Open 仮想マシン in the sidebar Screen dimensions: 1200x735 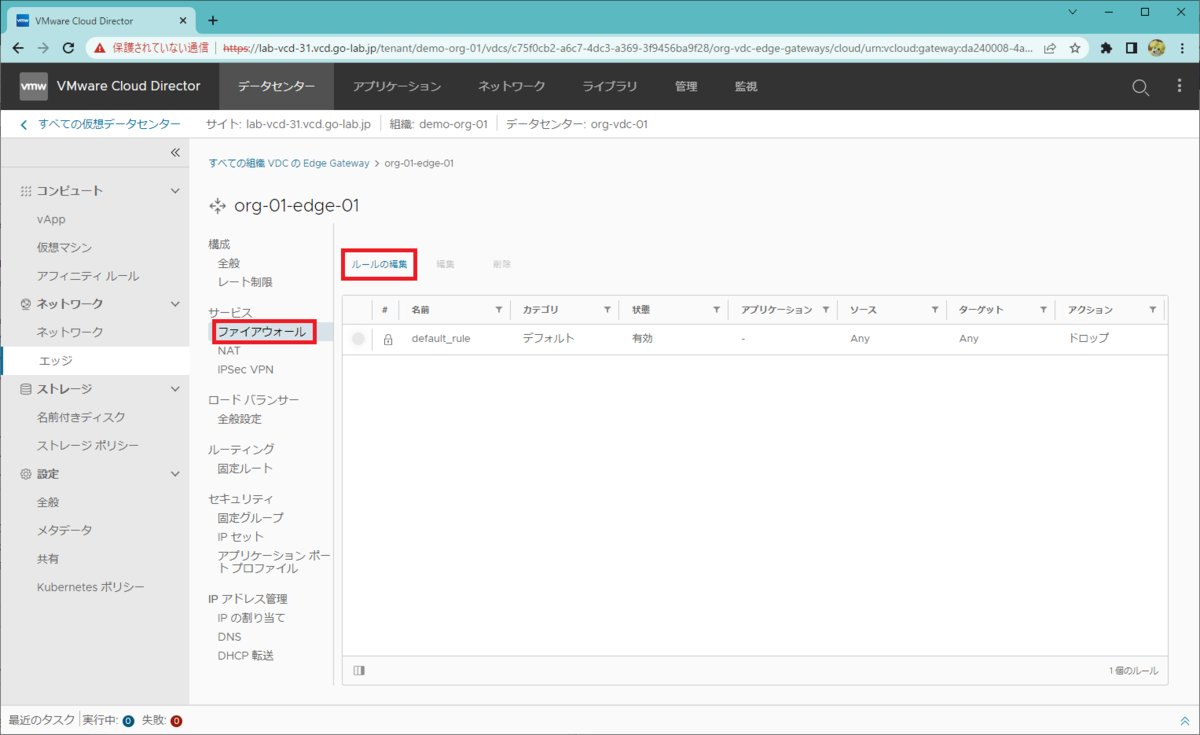click(64, 247)
